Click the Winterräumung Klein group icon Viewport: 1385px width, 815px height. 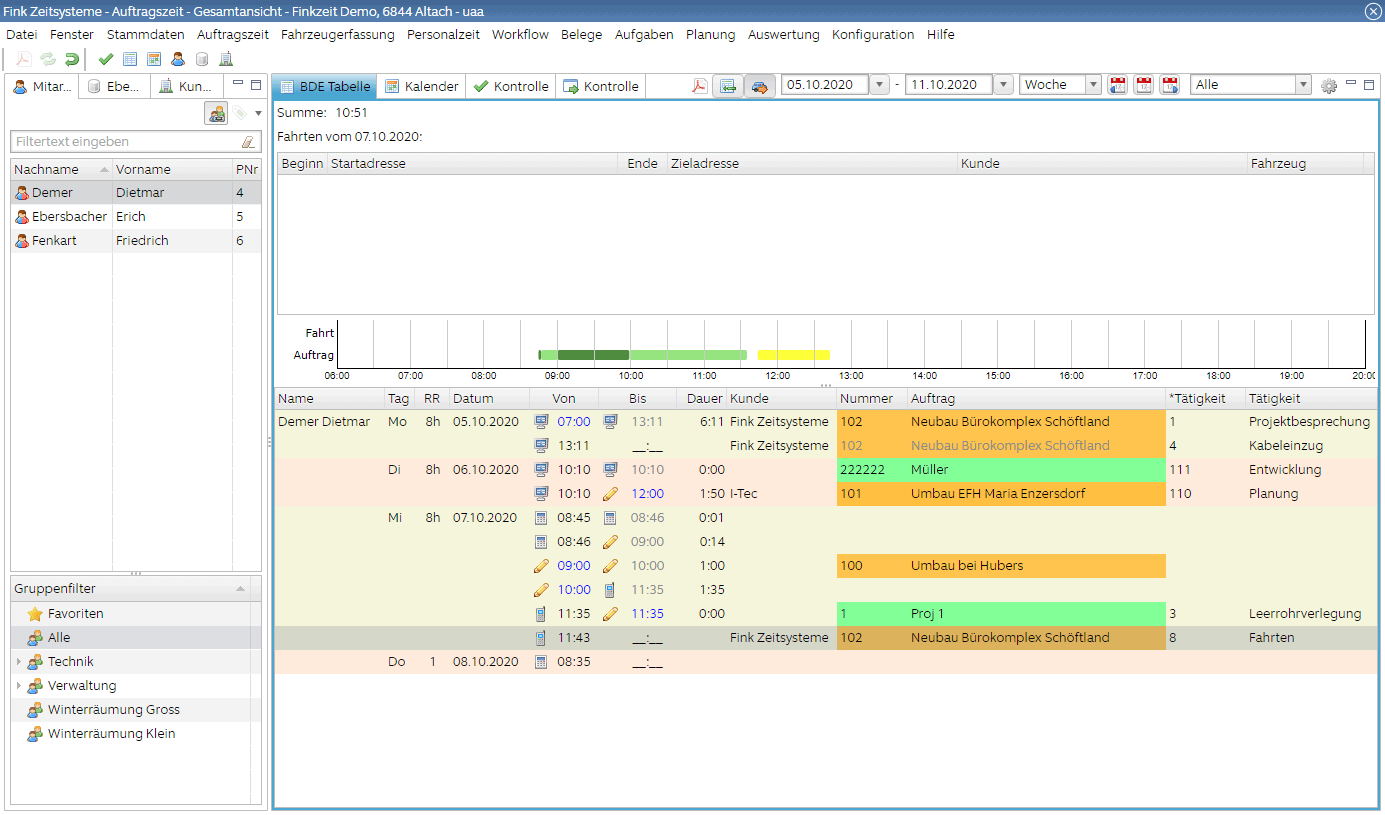point(35,734)
